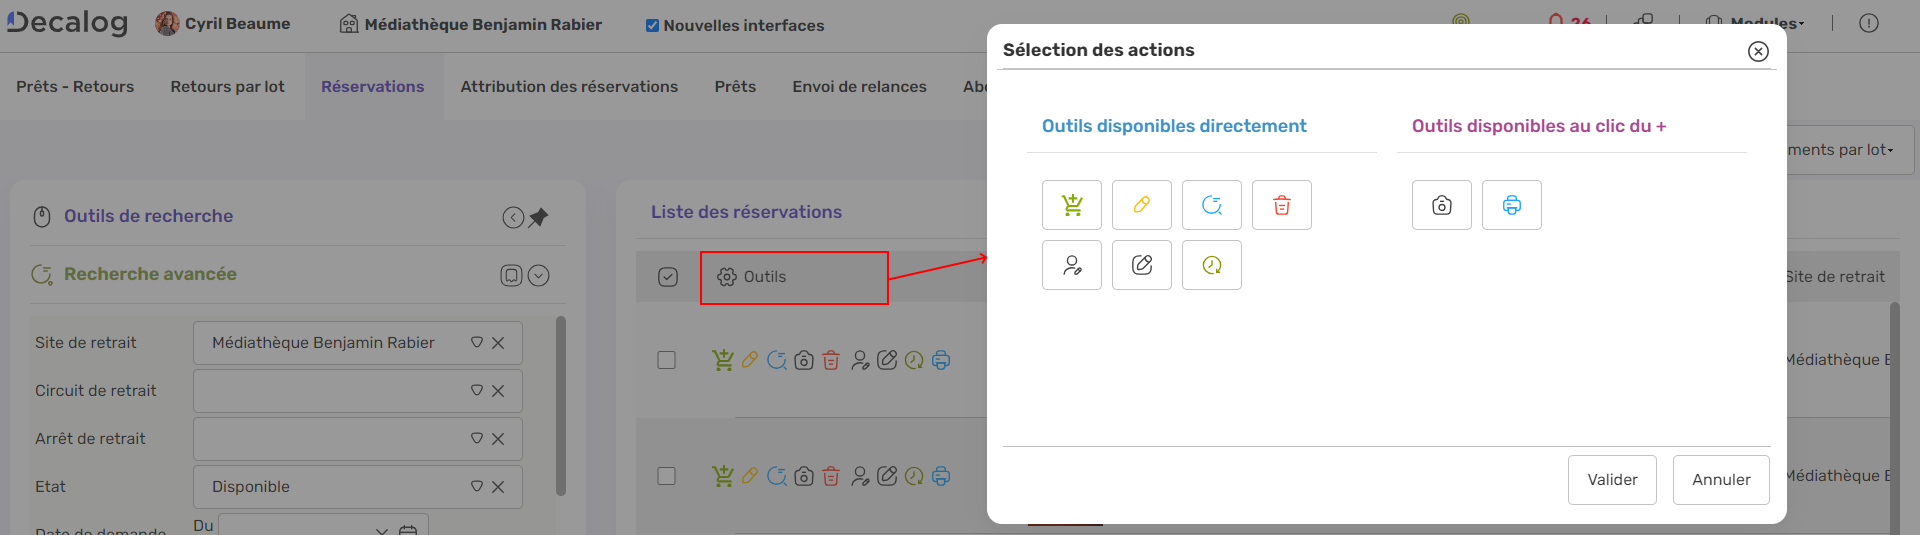The height and width of the screenshot is (535, 1920).
Task: Switch to the Retours par lot tab
Action: [227, 87]
